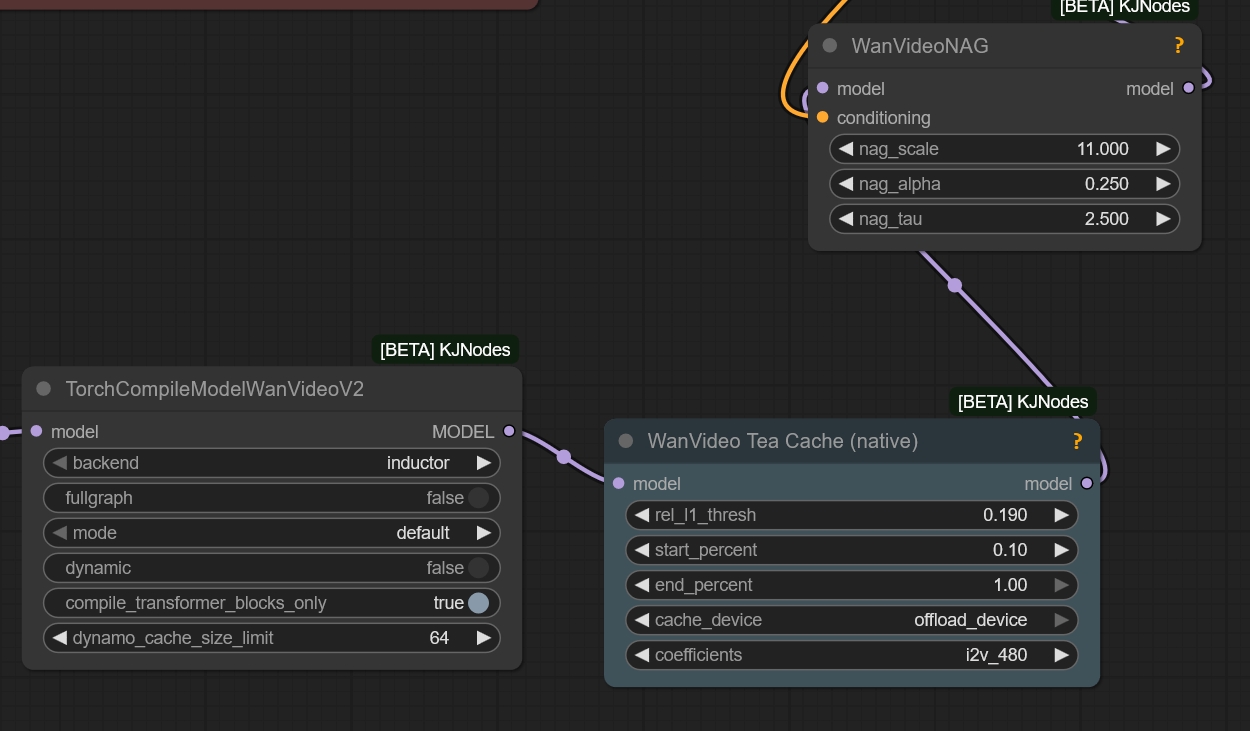
Task: Collapse WanVideo Tea Cache node via its dot
Action: (626, 441)
